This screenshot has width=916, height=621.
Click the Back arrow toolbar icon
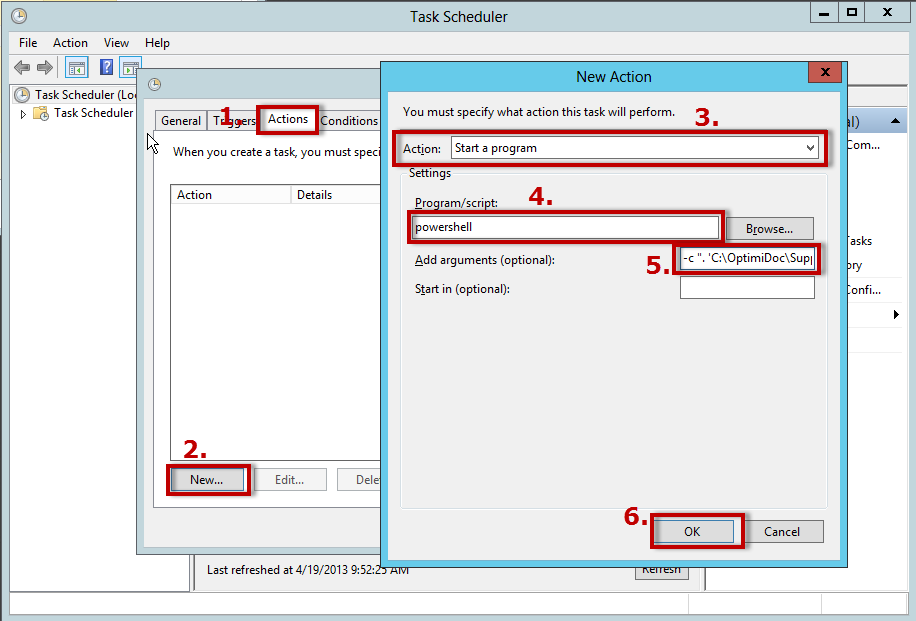pyautogui.click(x=22, y=68)
